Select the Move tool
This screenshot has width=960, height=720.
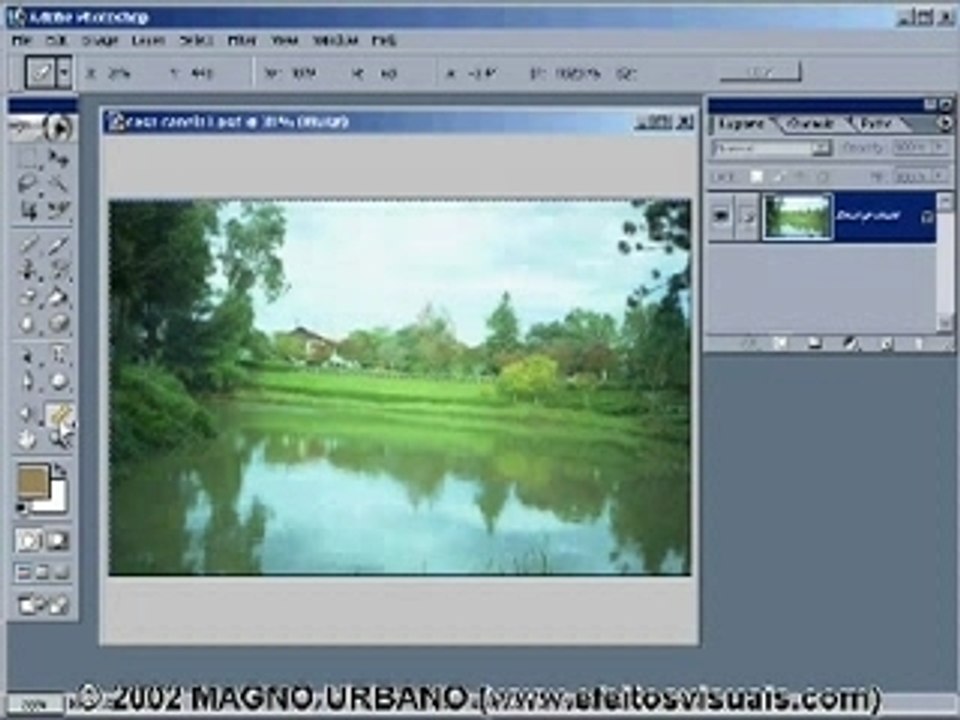click(58, 159)
